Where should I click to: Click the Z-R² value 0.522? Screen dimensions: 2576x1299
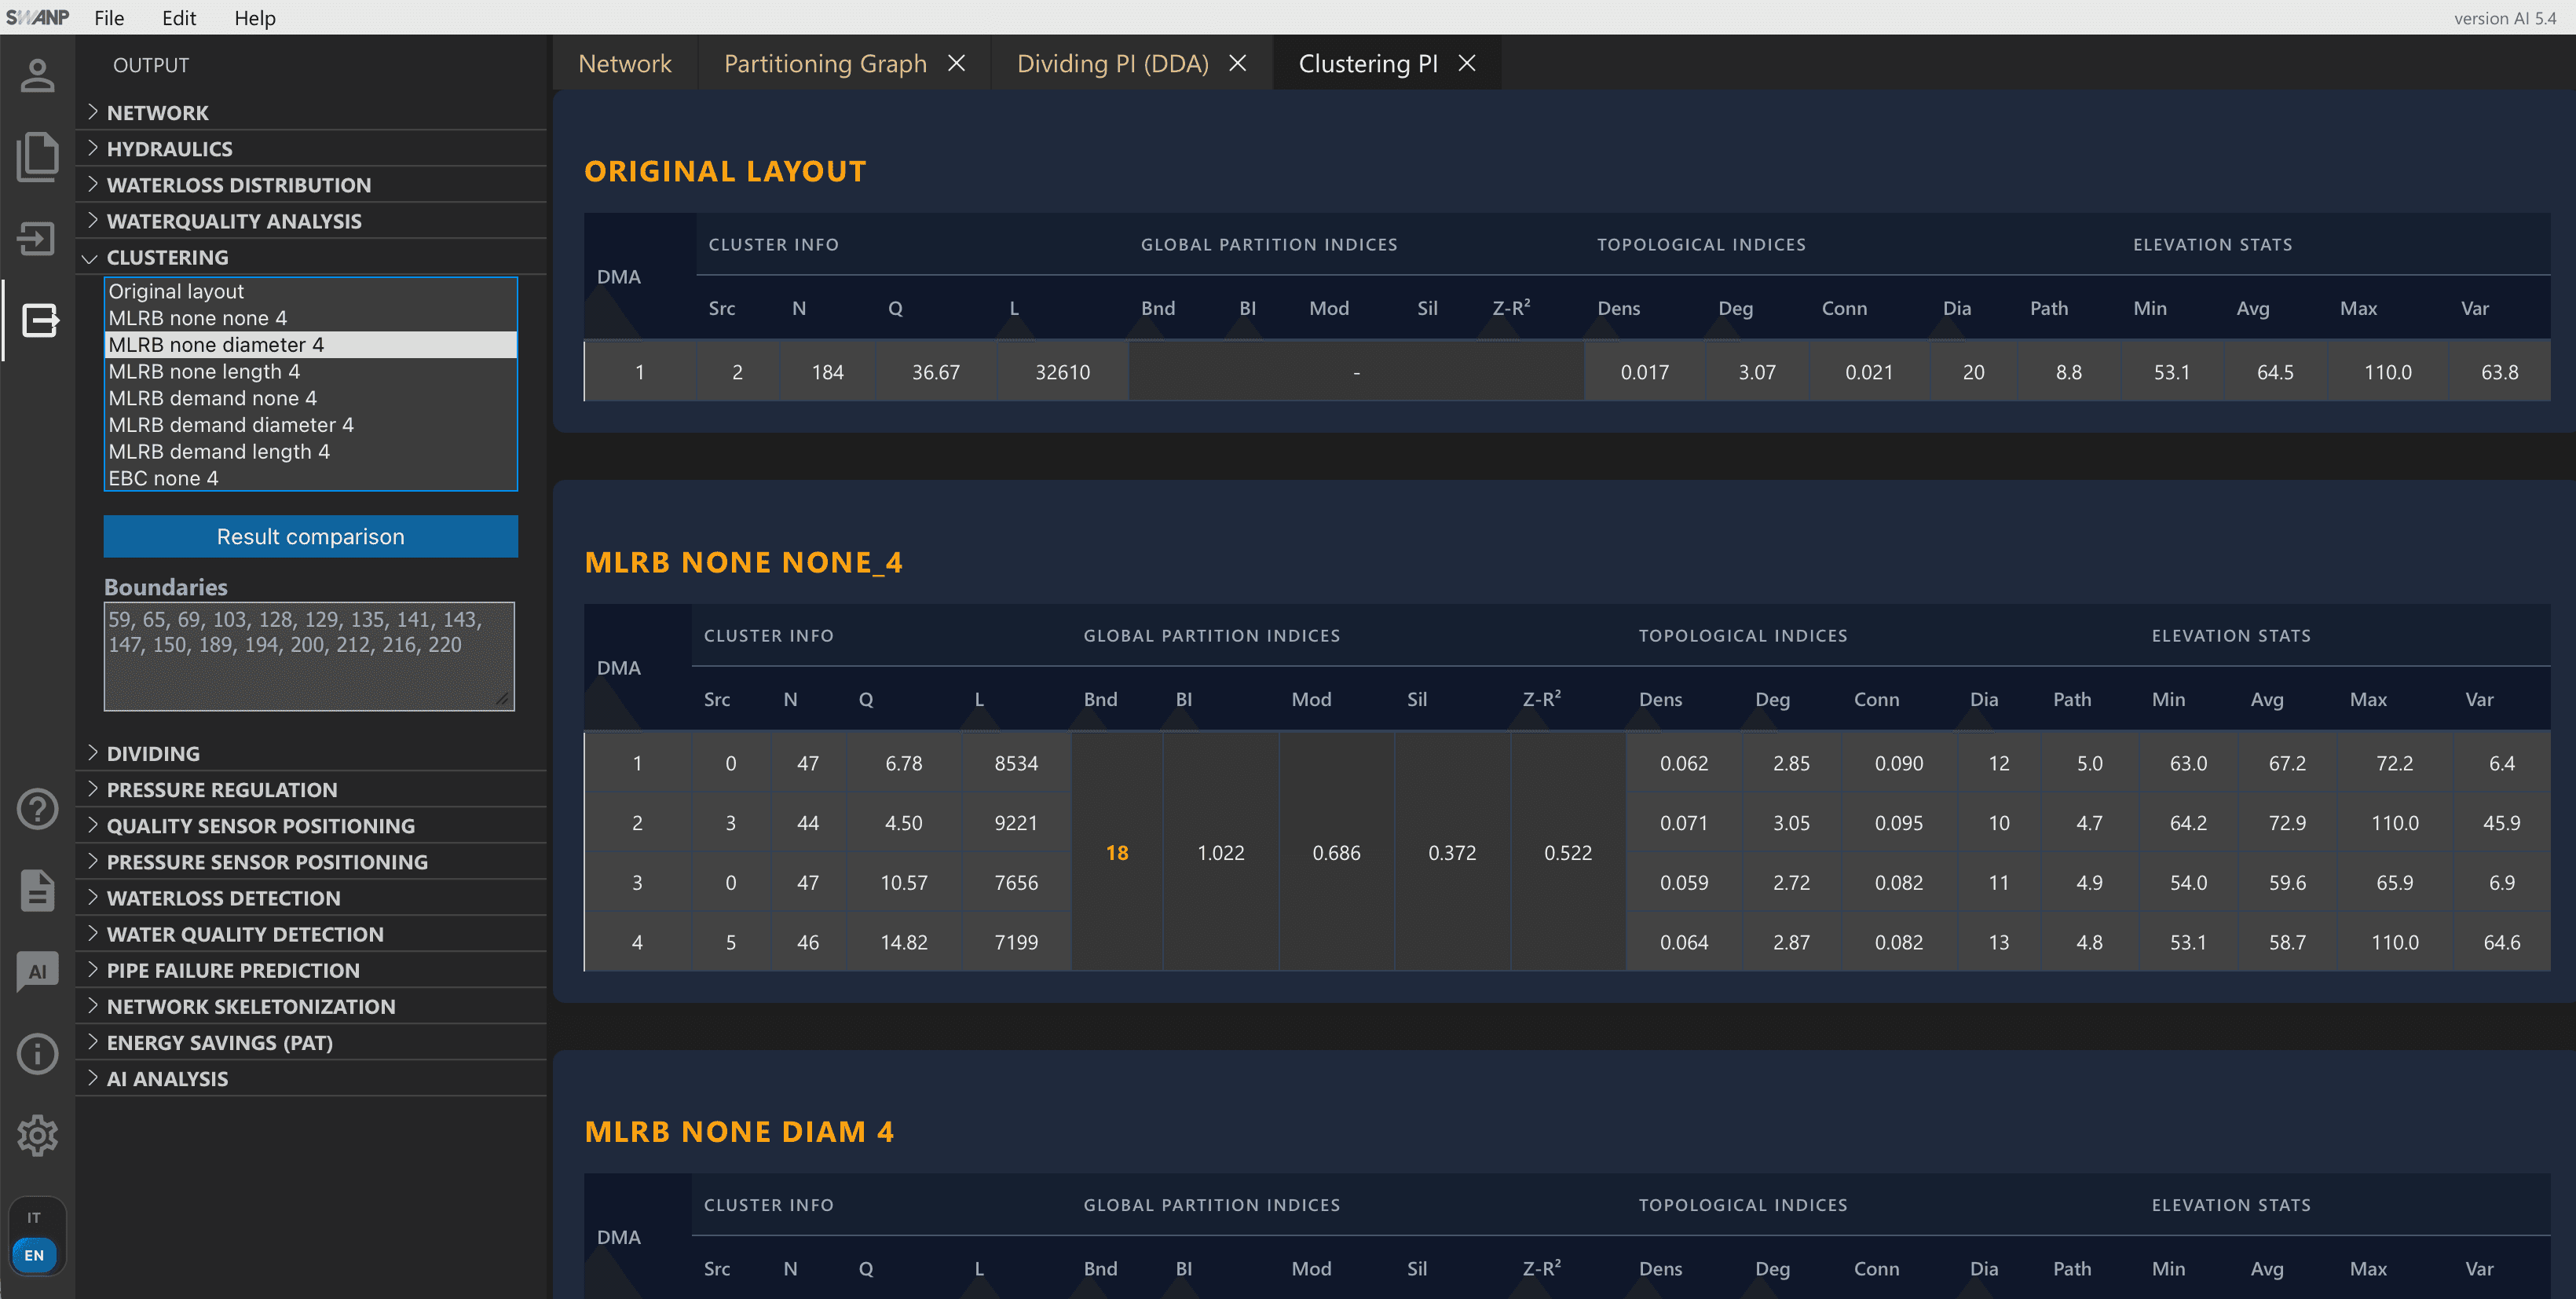pyautogui.click(x=1567, y=852)
